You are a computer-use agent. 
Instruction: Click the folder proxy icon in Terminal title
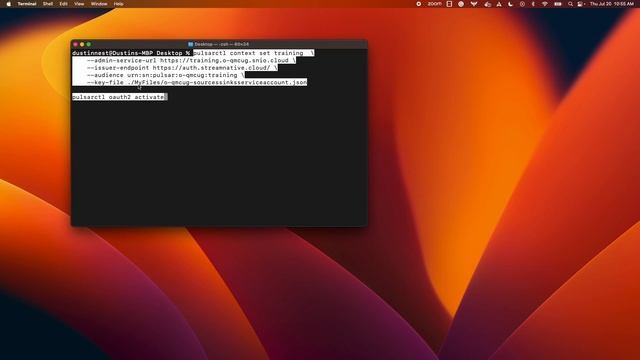(x=190, y=44)
